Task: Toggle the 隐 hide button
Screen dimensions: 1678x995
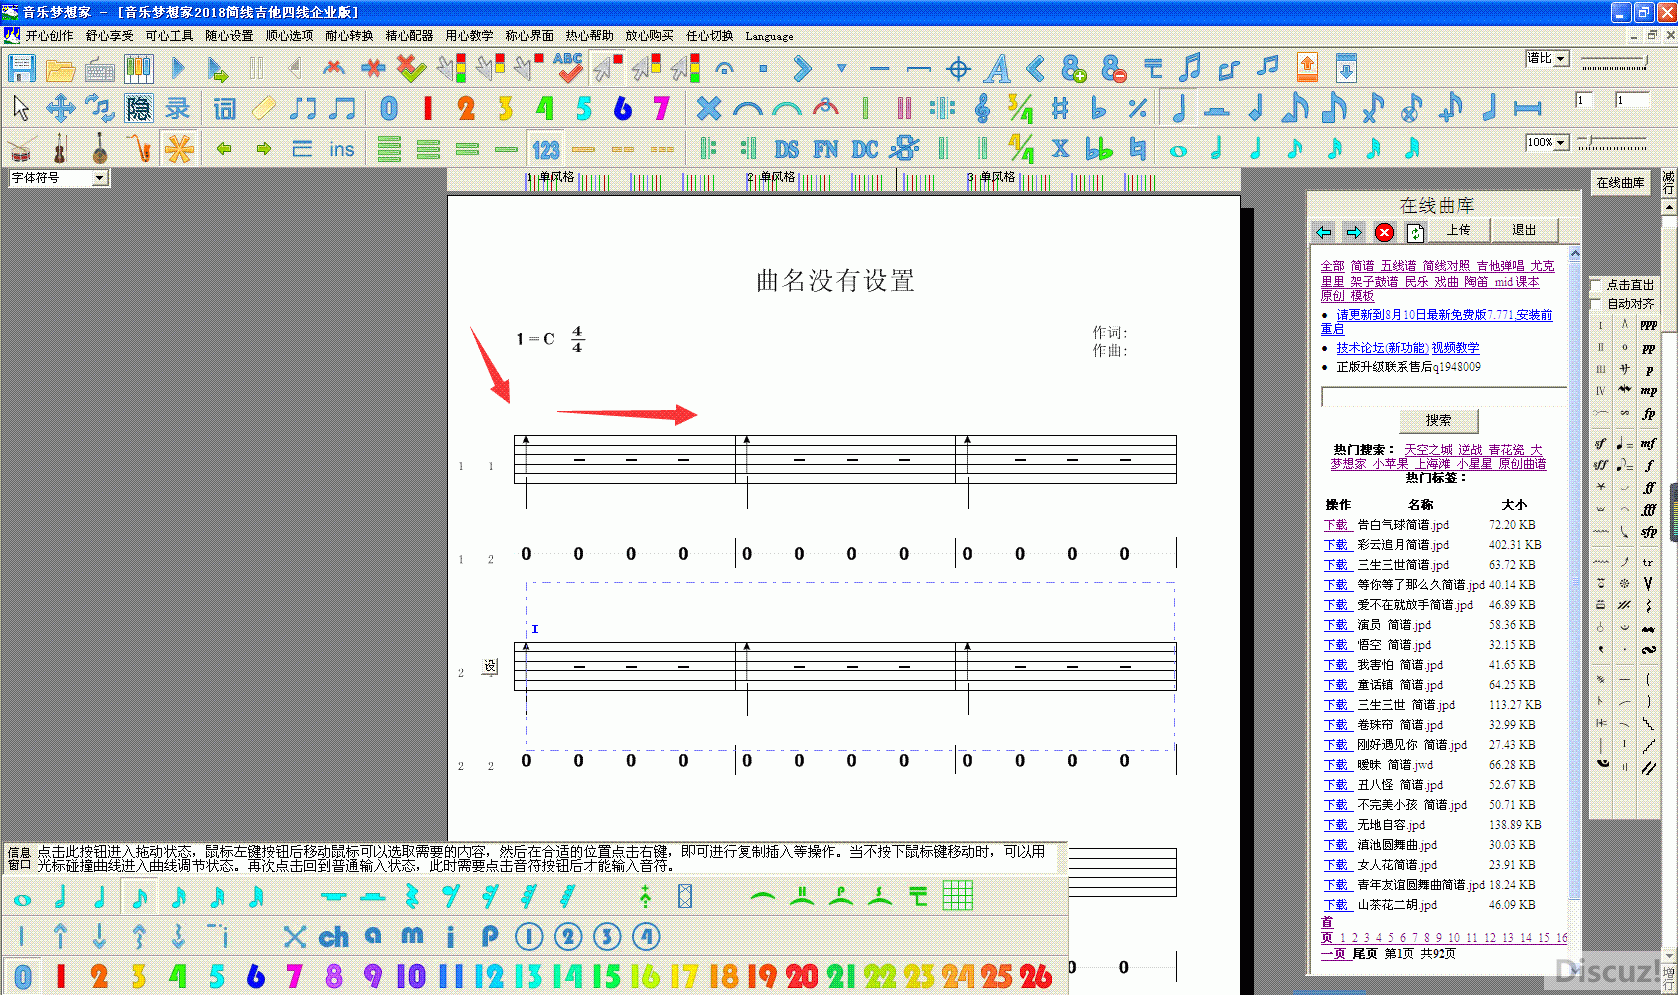Action: pos(138,107)
